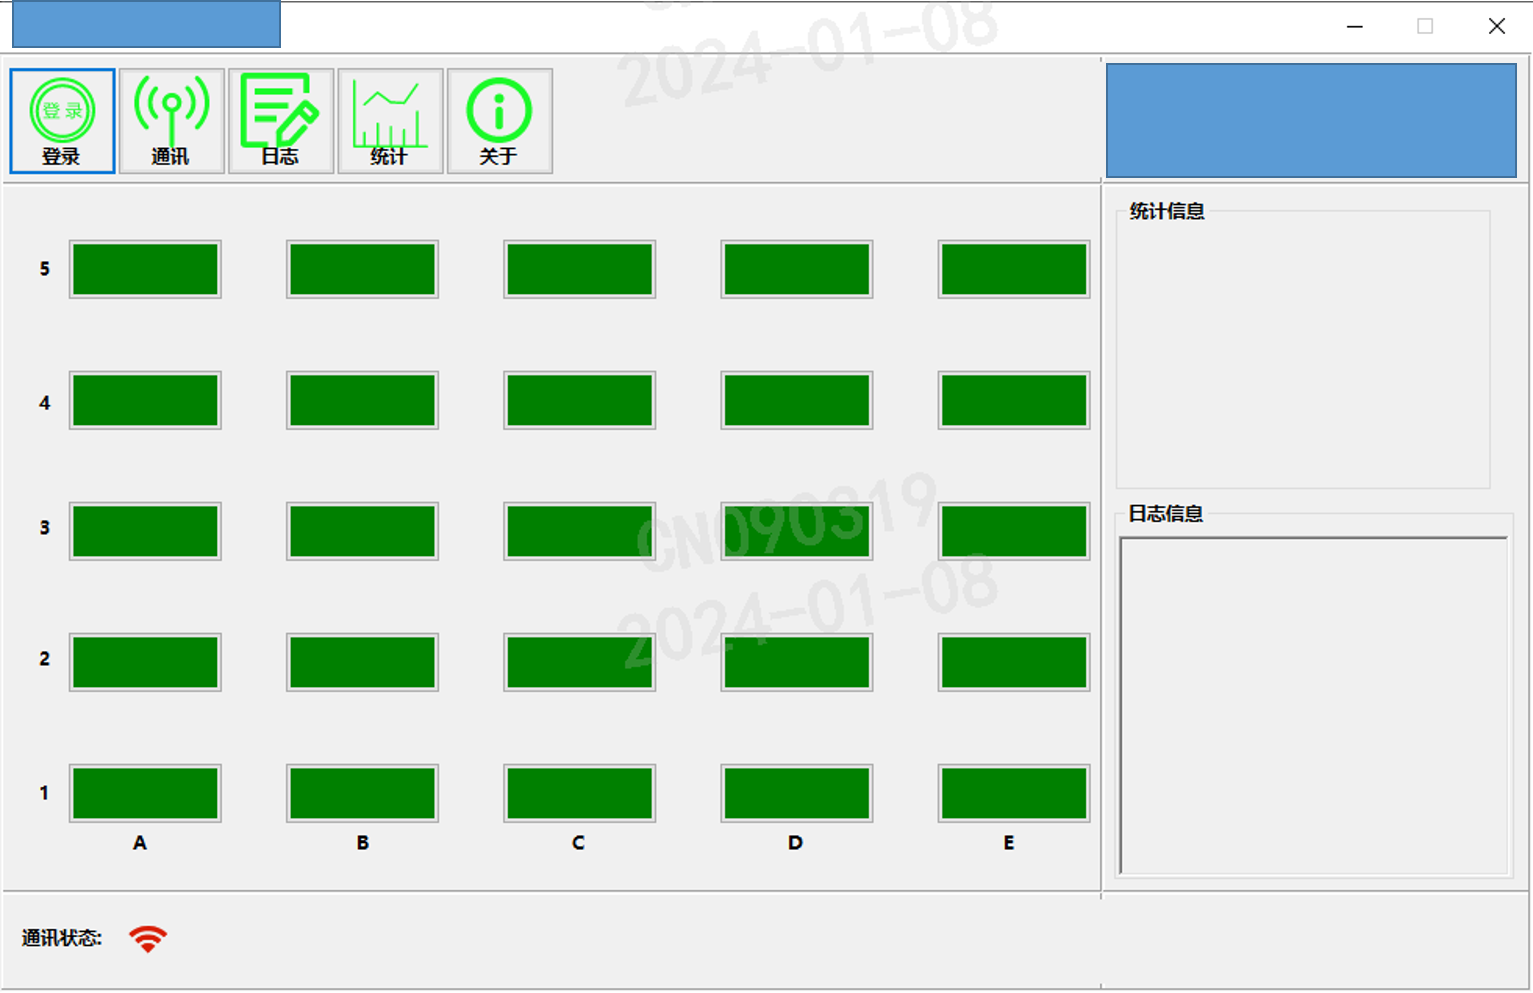Viewport: 1533px width, 993px height.
Task: Select green cell at column C row 5
Action: [579, 269]
